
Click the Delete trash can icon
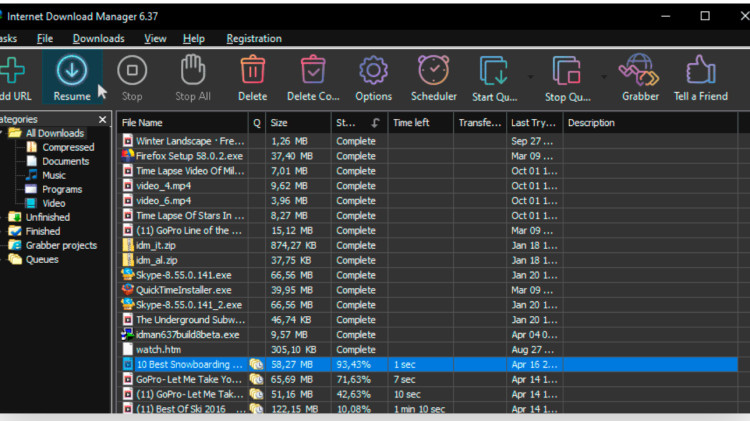pyautogui.click(x=253, y=70)
